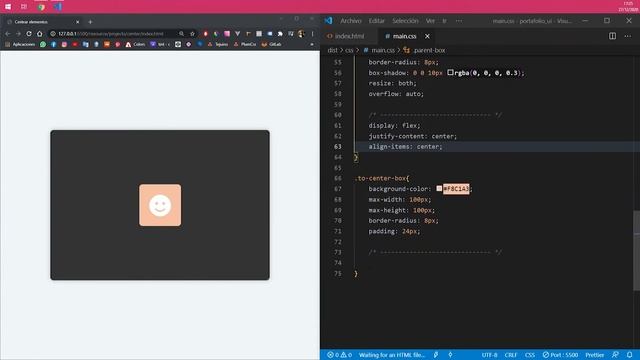Close the Centrar elementos browser tab
640x360 pixels.
coord(78,22)
